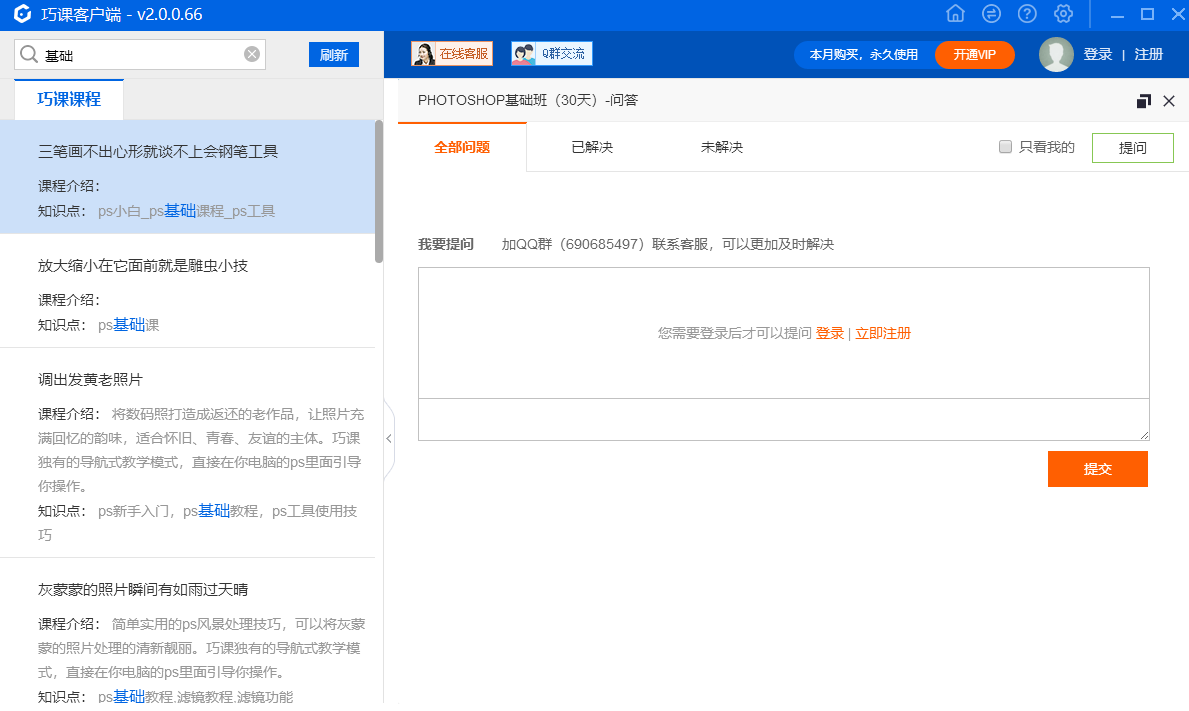The image size is (1189, 711).
Task: Open settings via the gear icon
Action: pyautogui.click(x=1063, y=14)
